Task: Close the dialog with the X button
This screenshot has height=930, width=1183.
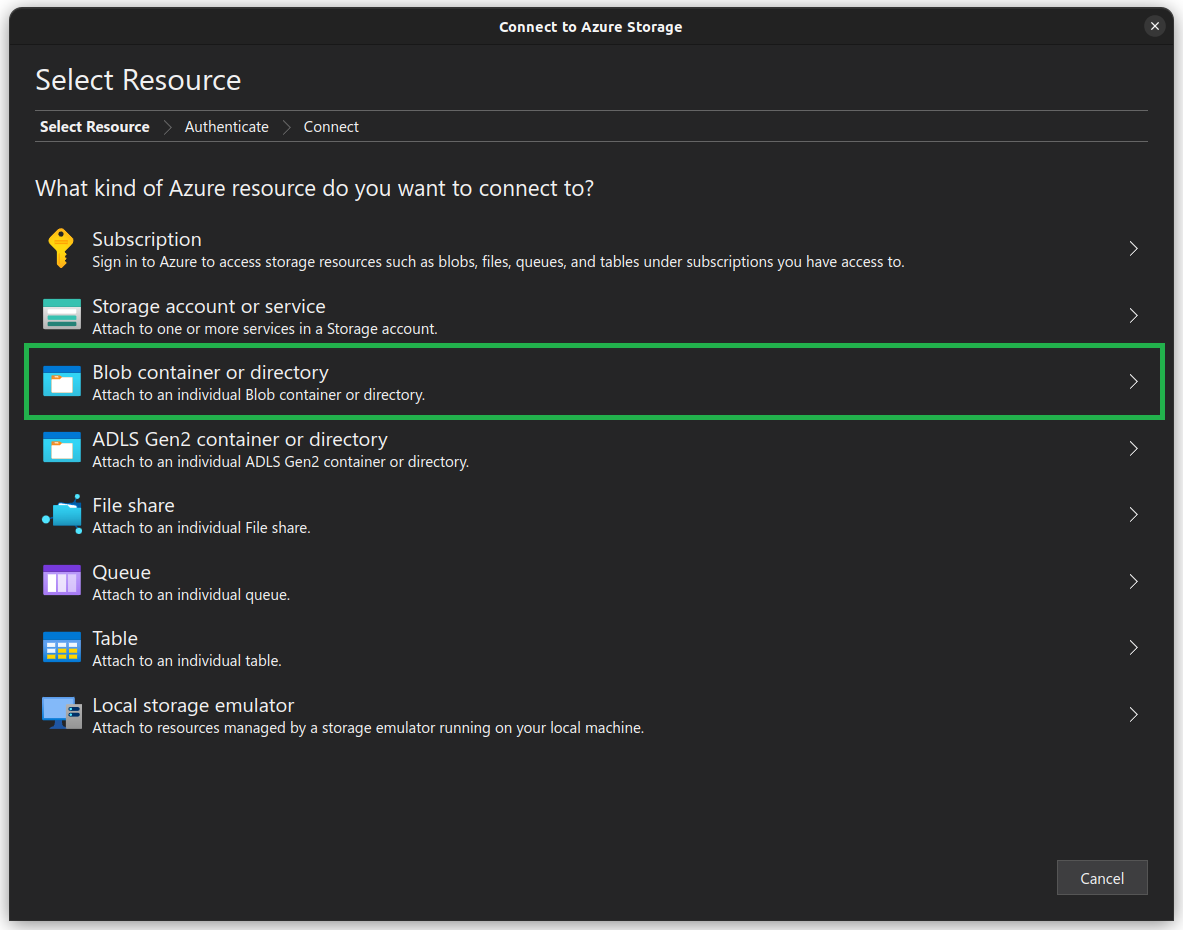Action: [1155, 26]
